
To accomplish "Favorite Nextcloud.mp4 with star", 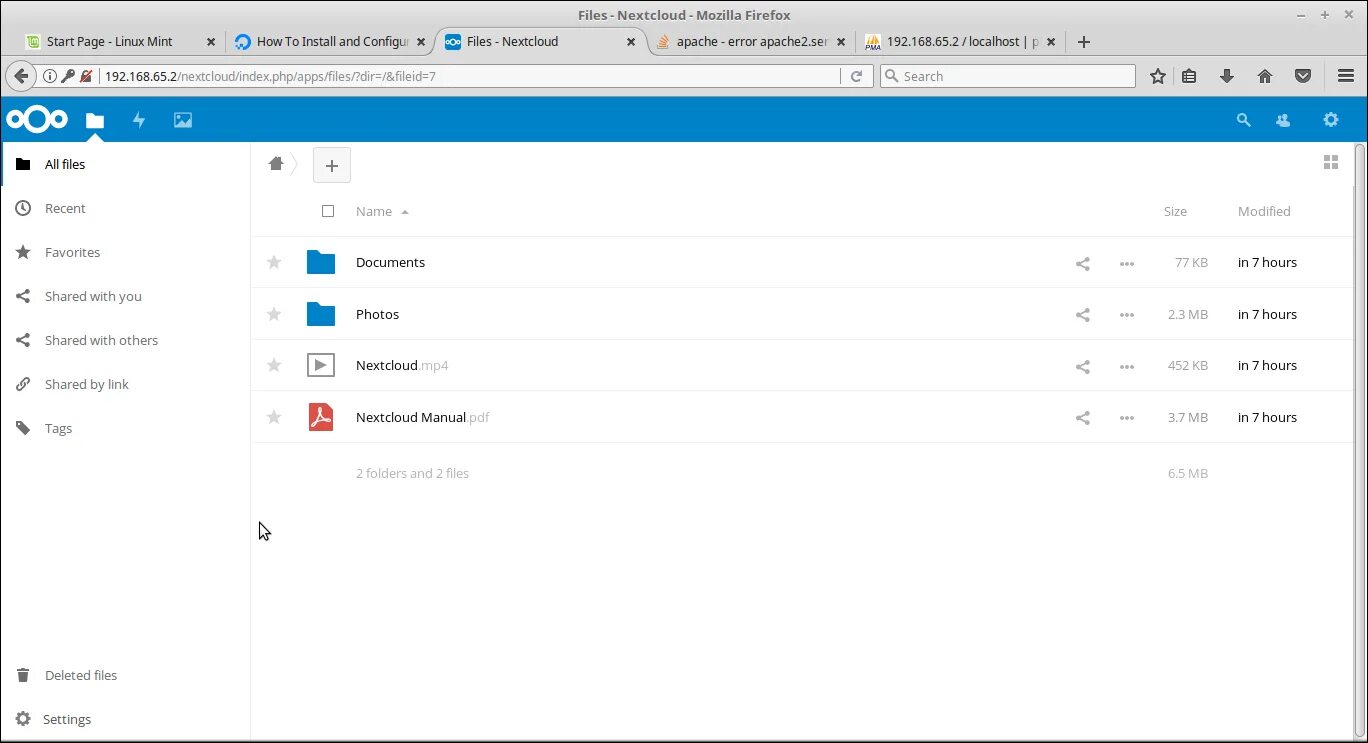I will (x=274, y=366).
